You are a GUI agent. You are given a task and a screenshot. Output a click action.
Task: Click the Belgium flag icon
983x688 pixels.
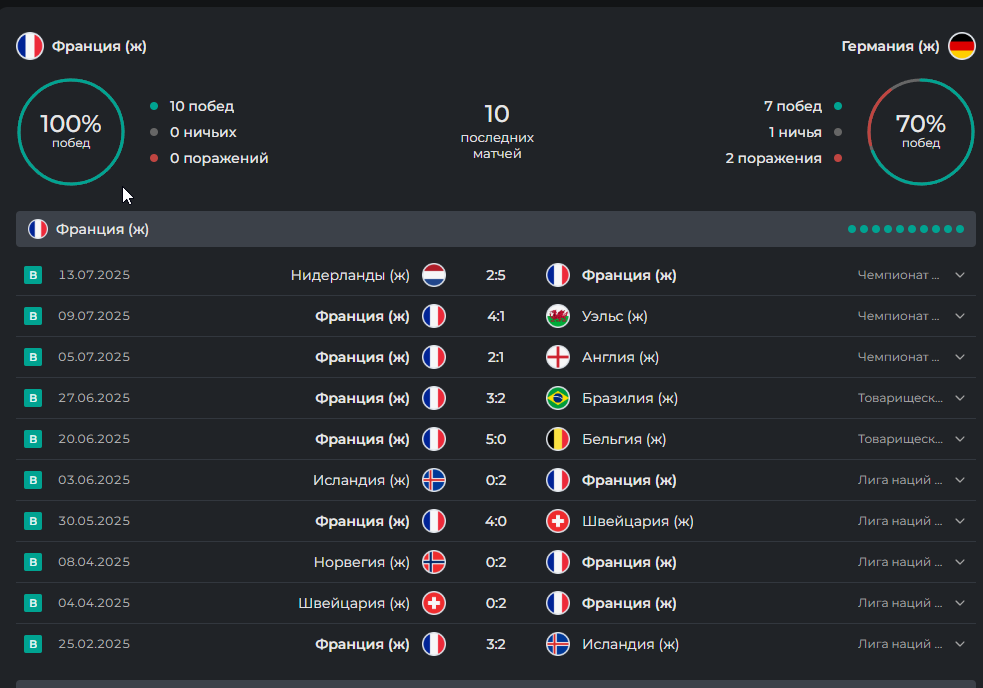(558, 439)
